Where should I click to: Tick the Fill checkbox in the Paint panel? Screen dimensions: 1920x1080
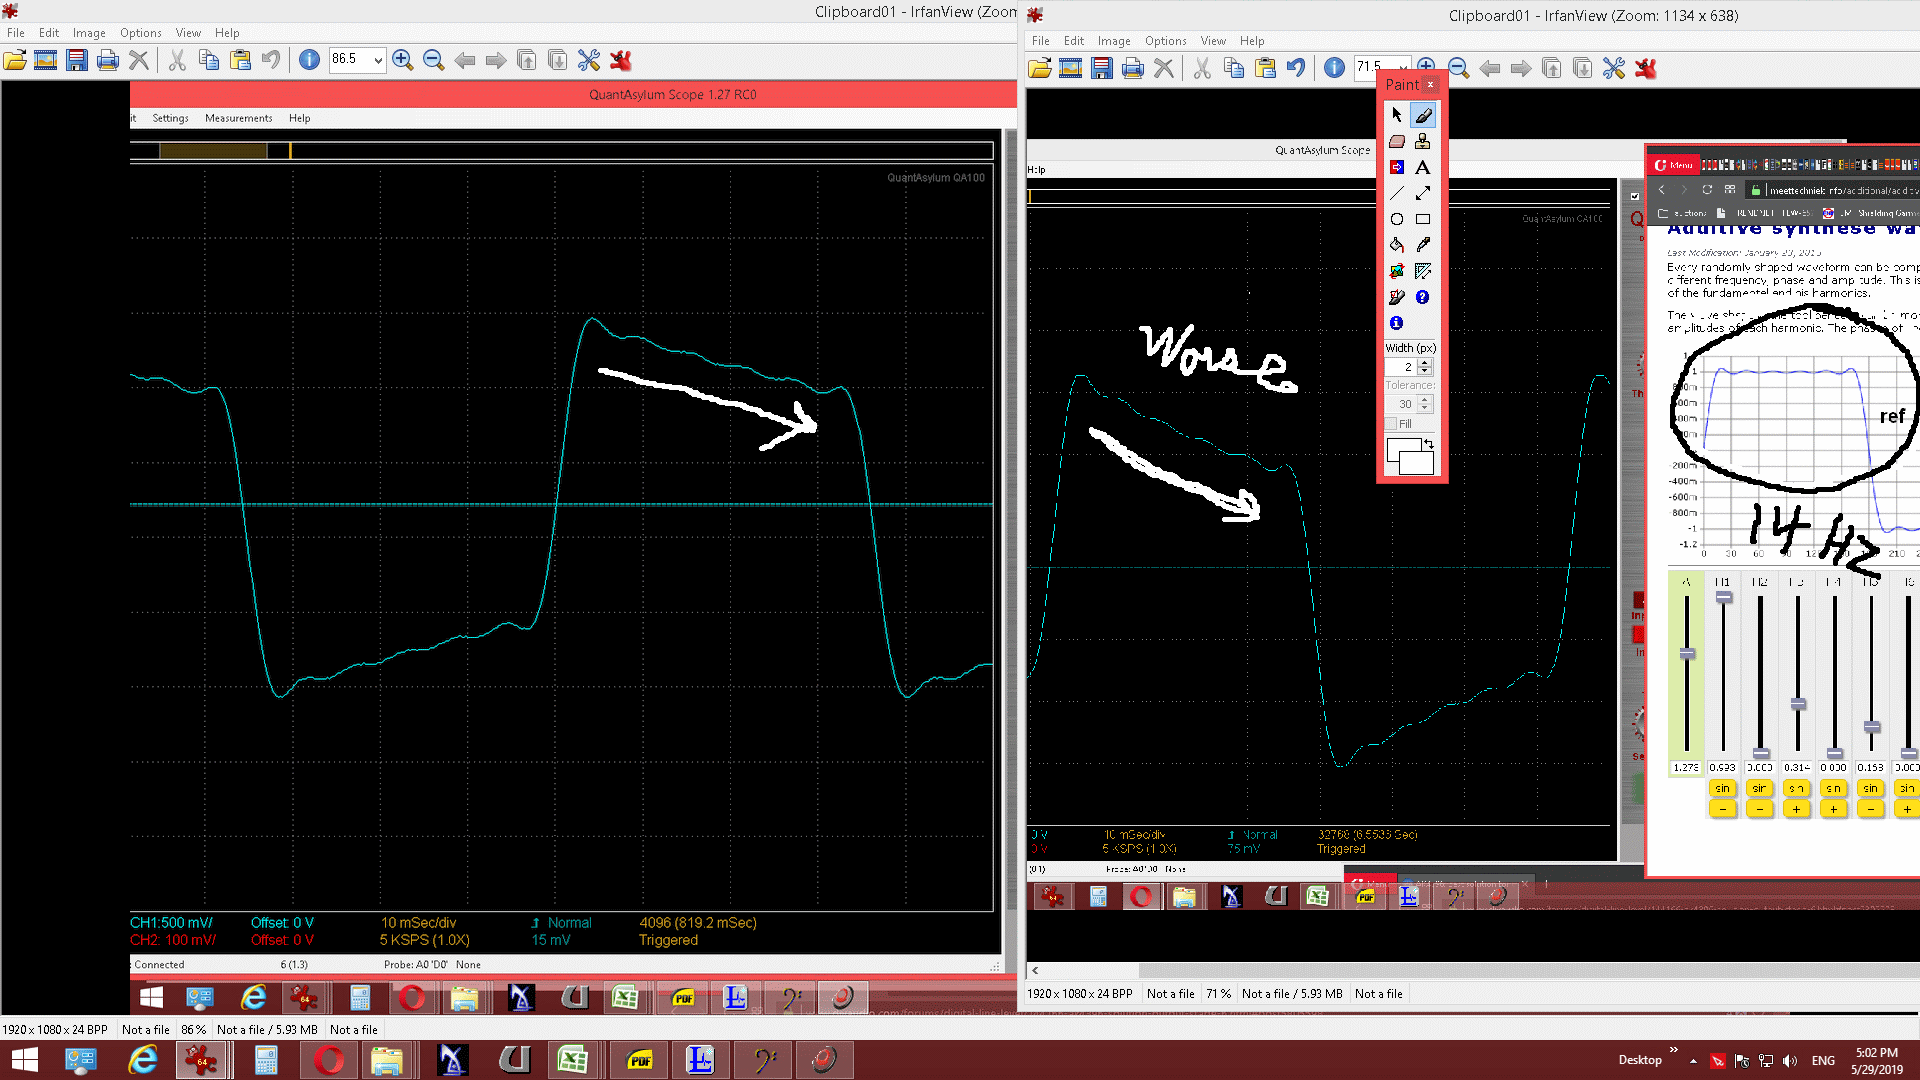tap(1391, 424)
